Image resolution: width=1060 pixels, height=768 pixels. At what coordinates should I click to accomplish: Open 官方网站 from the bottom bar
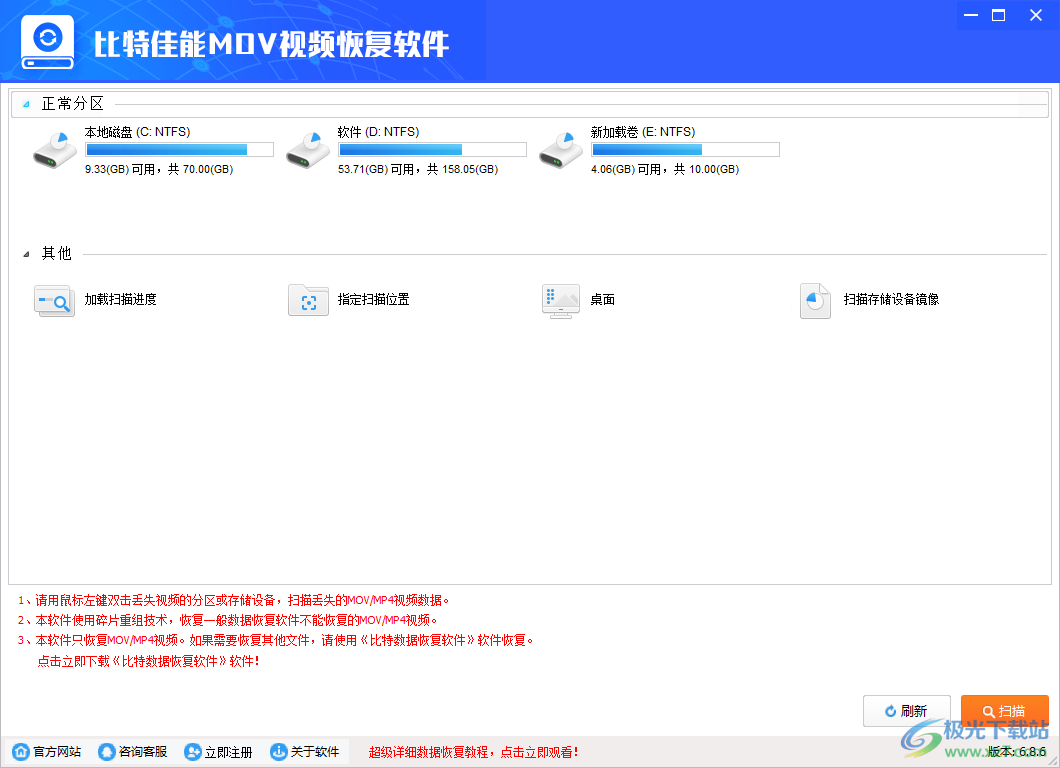(45, 751)
